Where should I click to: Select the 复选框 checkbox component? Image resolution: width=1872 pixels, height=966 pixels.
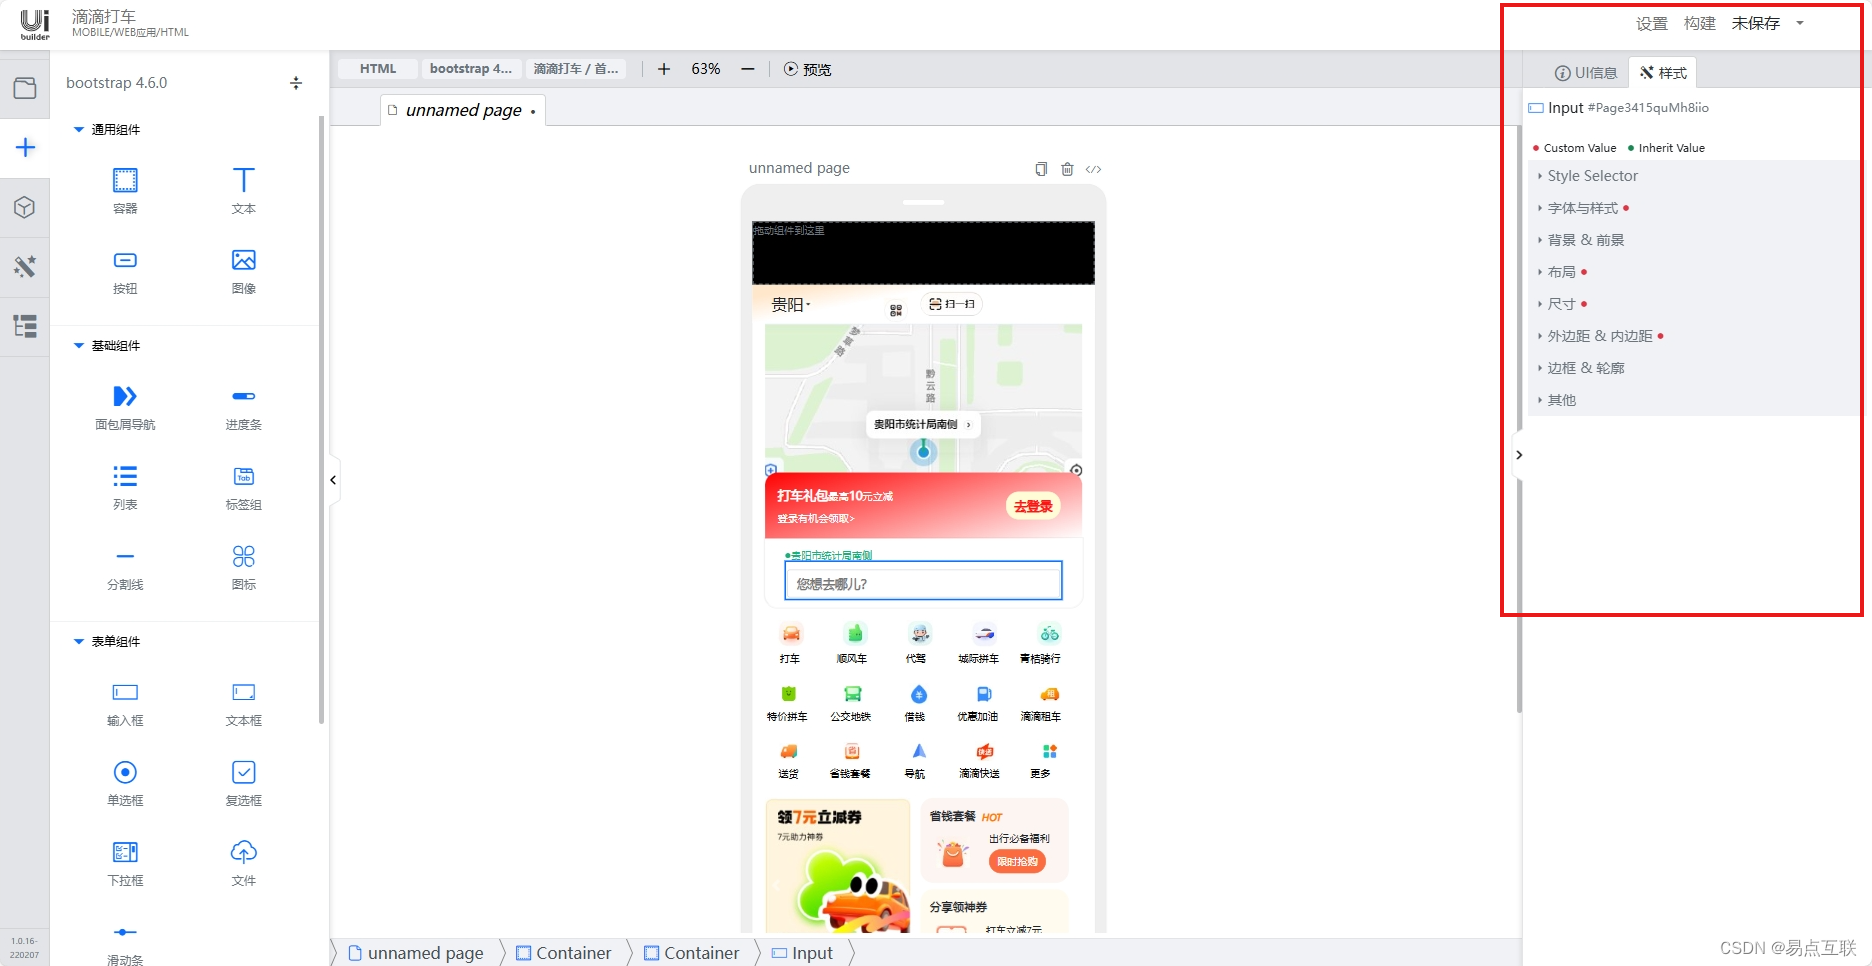(243, 783)
